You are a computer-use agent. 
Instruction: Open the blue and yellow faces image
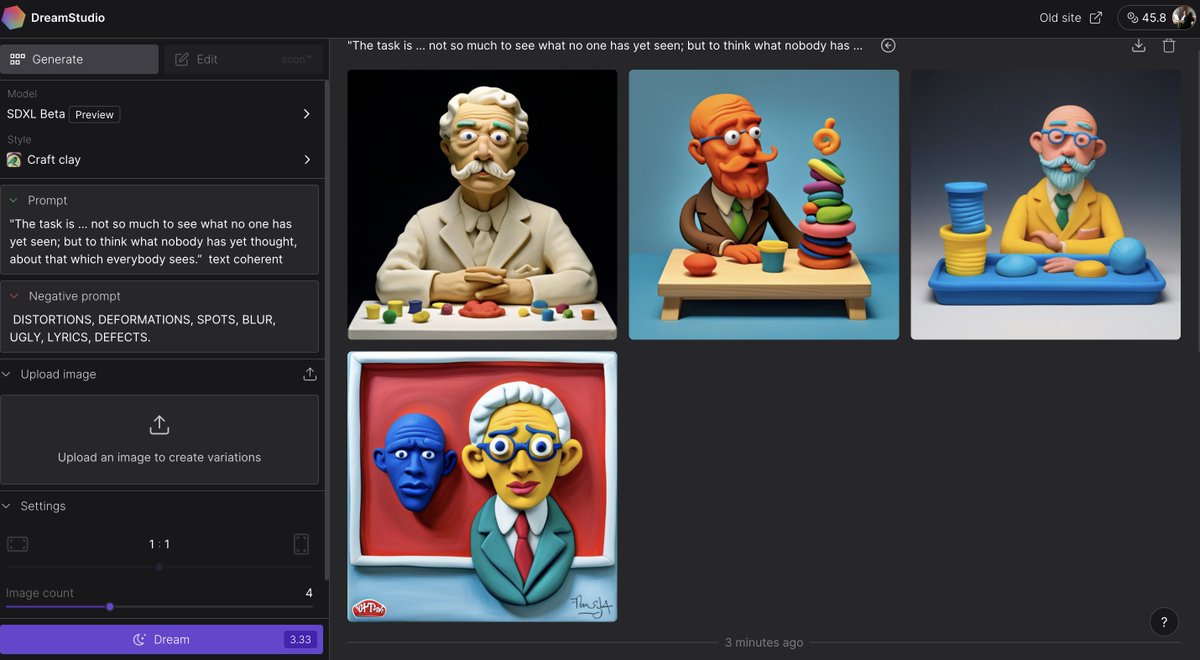point(482,486)
